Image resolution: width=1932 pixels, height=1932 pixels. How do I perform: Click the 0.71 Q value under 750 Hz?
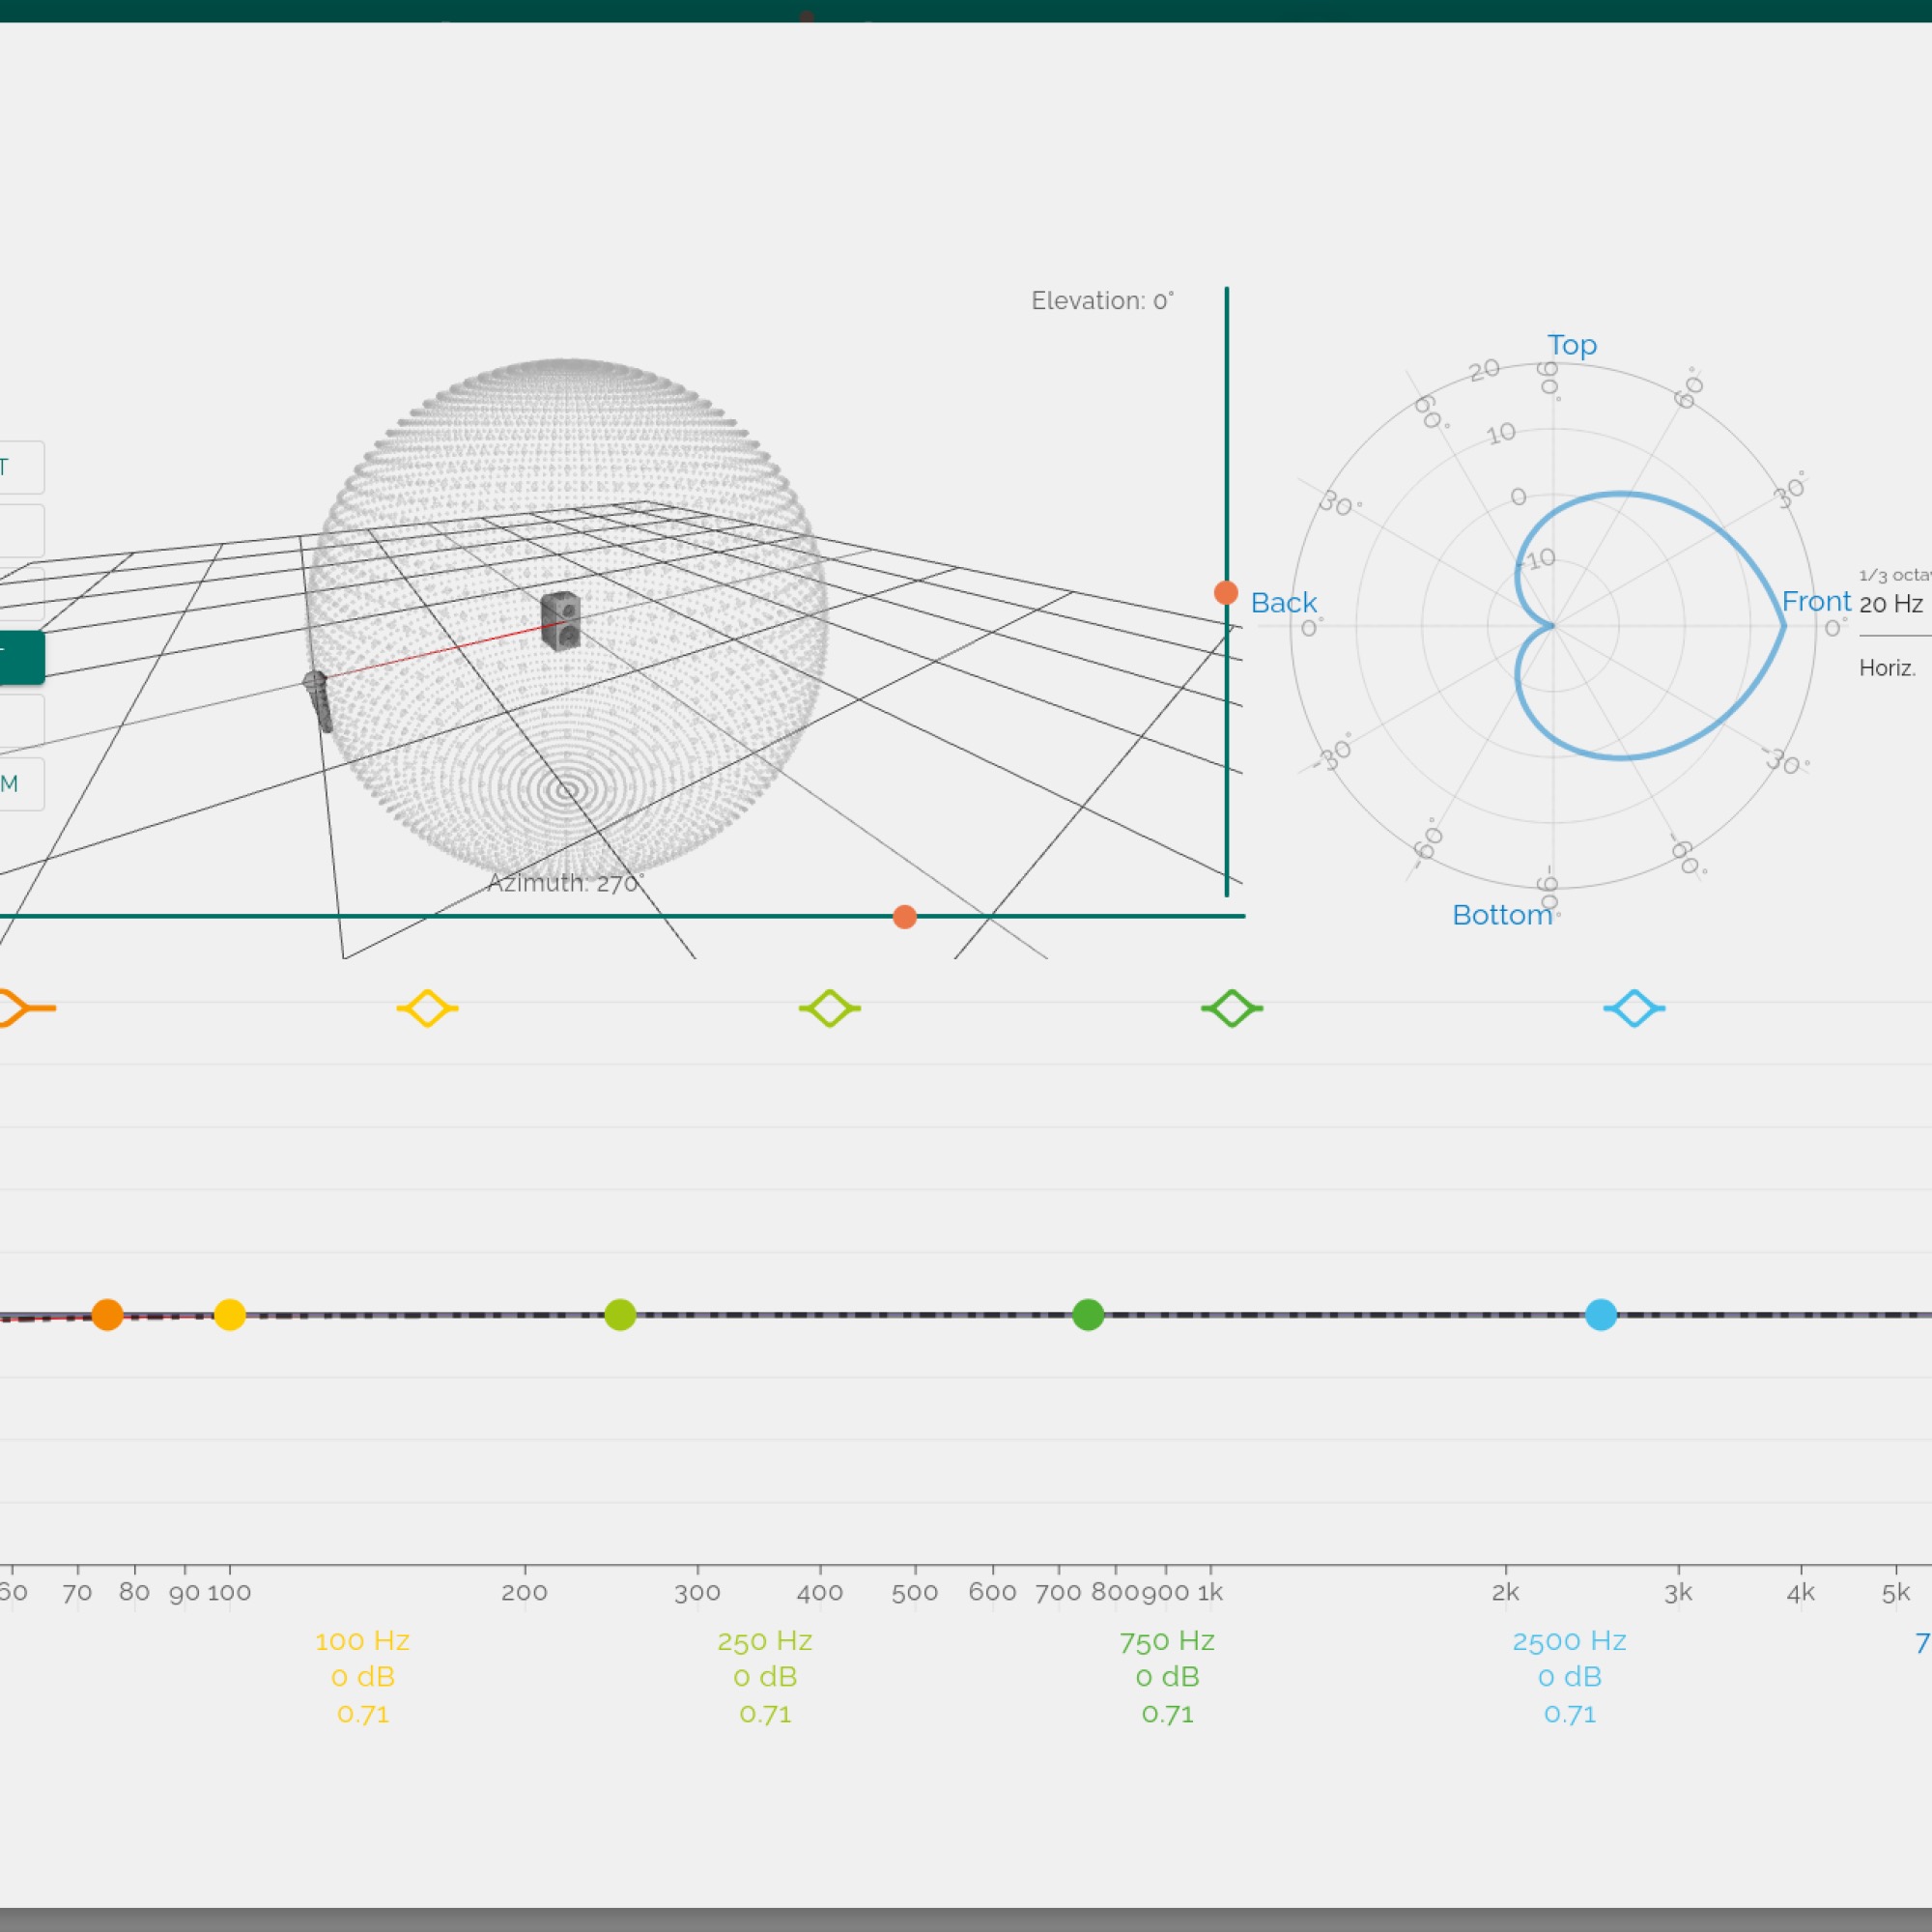(x=1167, y=1714)
